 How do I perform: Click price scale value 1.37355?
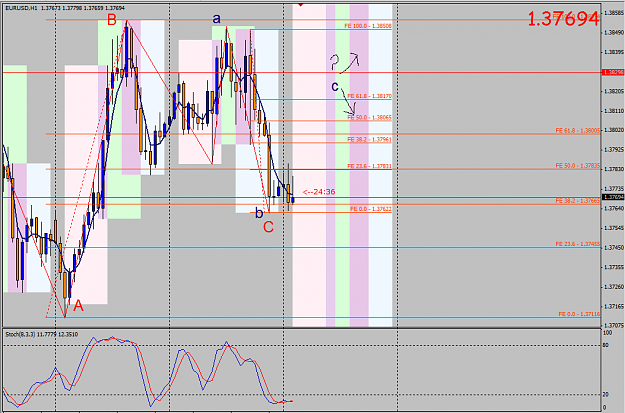(x=613, y=267)
